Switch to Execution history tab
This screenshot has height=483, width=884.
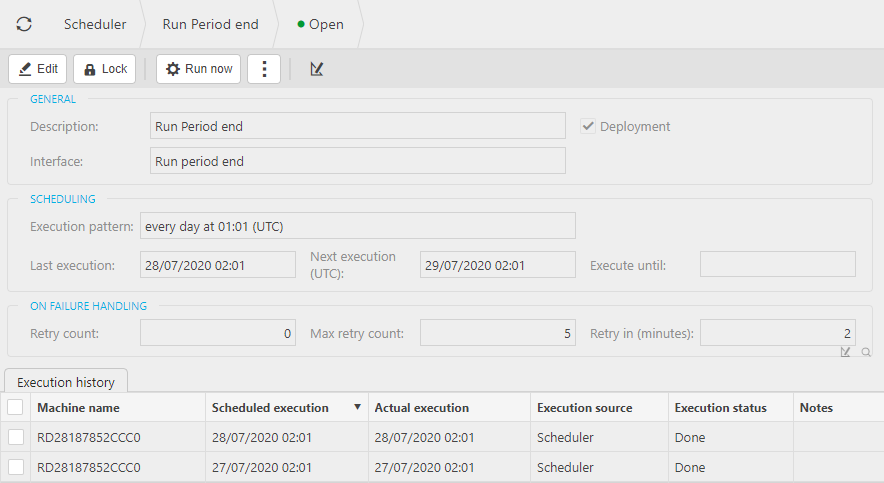click(x=66, y=382)
